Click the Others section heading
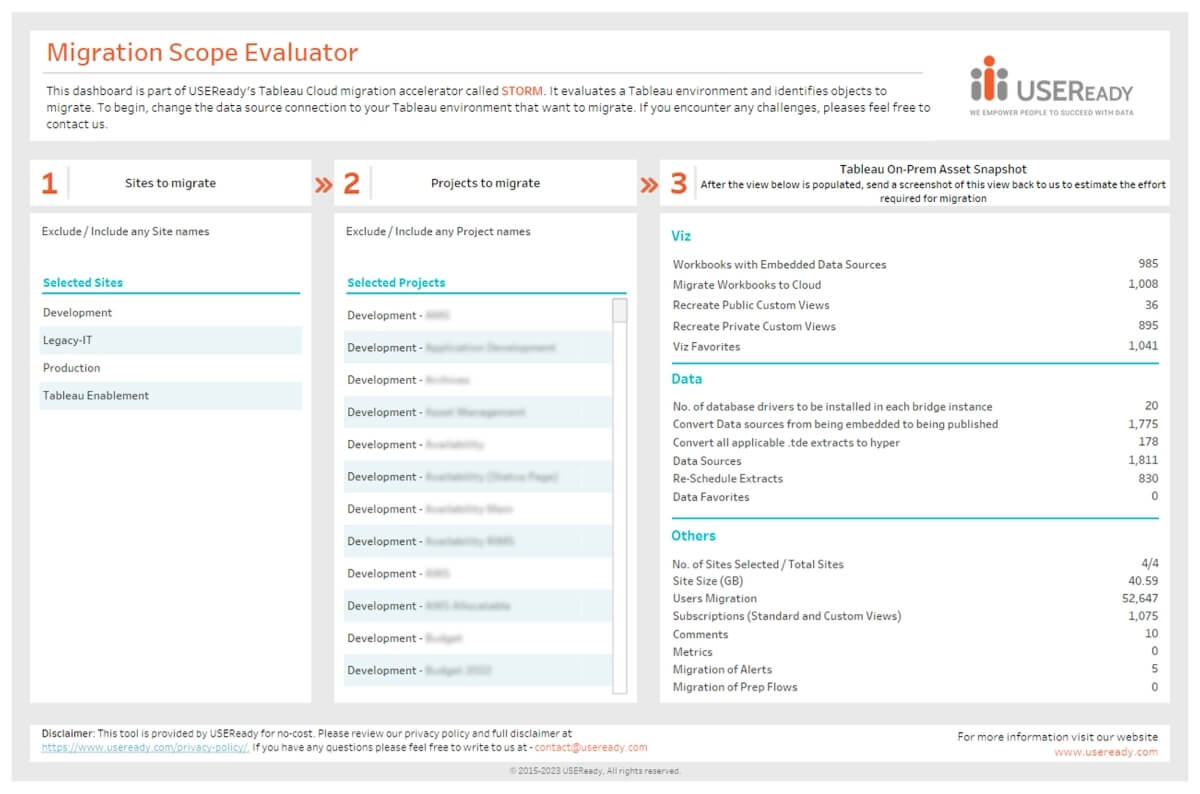This screenshot has height=794, width=1200. pyautogui.click(x=694, y=536)
